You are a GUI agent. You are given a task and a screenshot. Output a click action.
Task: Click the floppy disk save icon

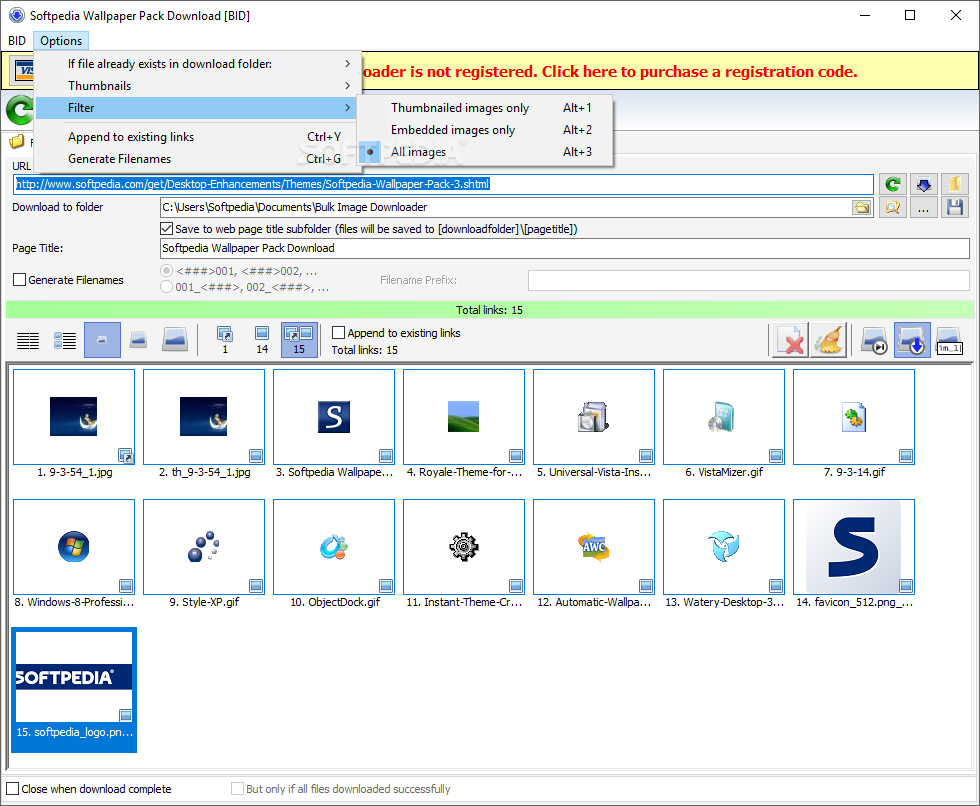(x=954, y=207)
